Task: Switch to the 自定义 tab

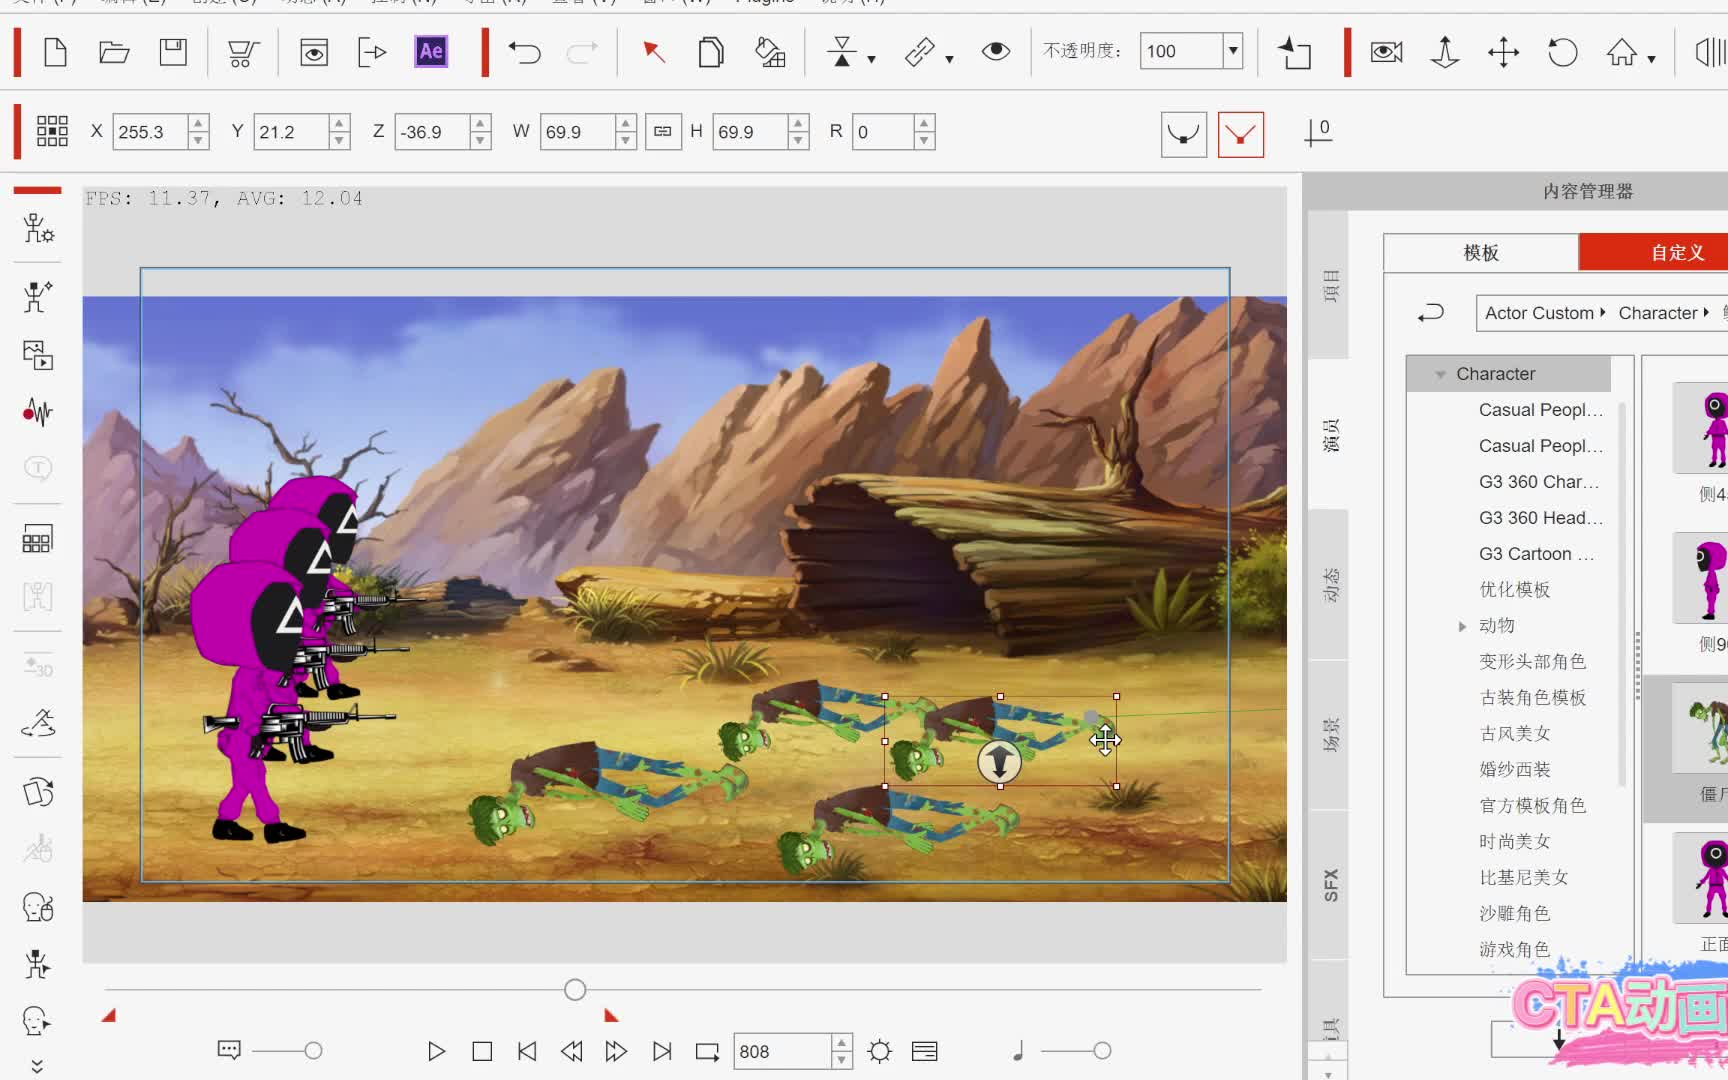Action: 1677,252
